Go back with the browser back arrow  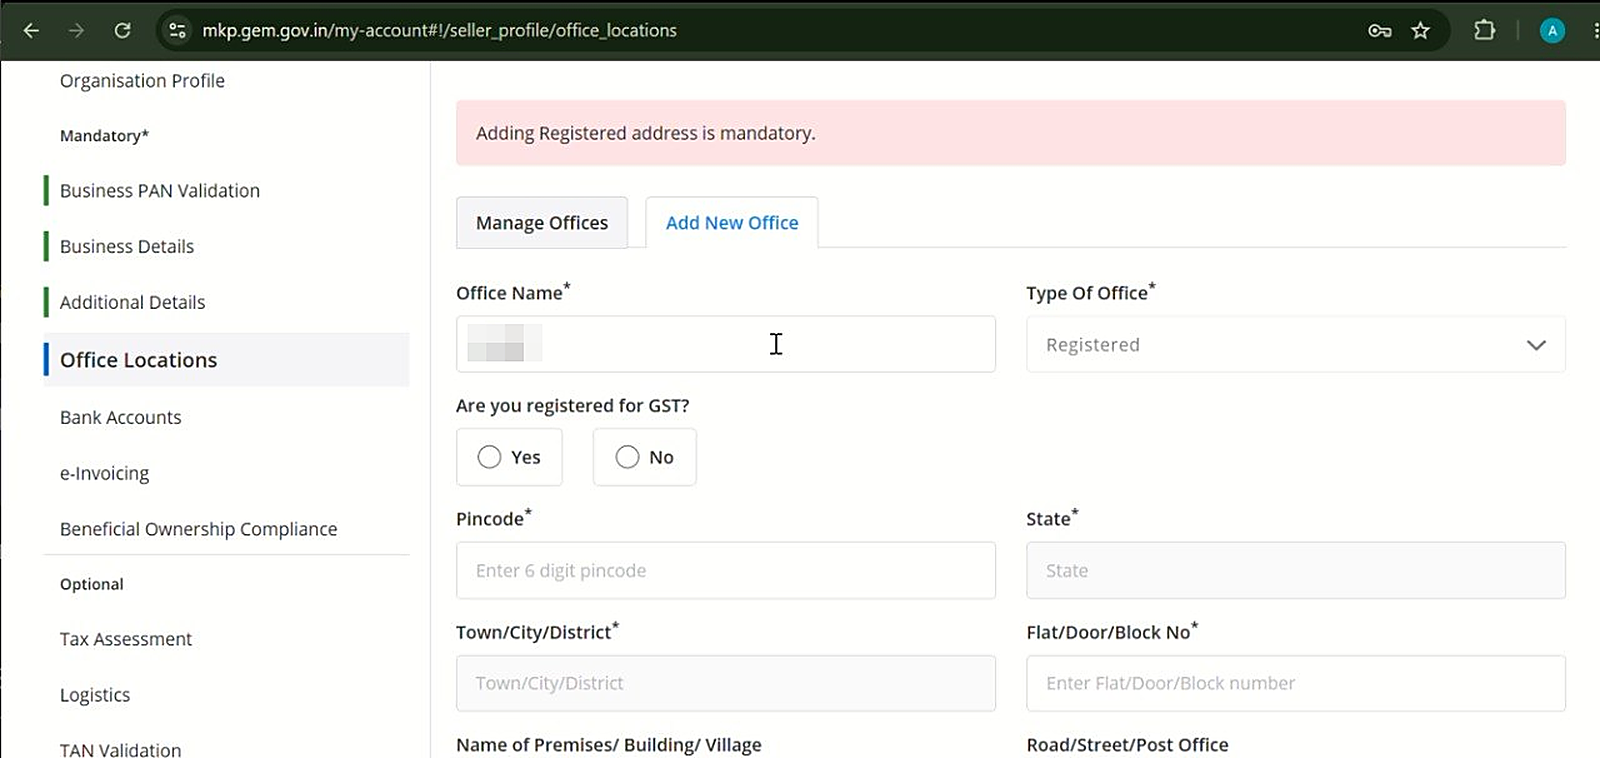31,30
